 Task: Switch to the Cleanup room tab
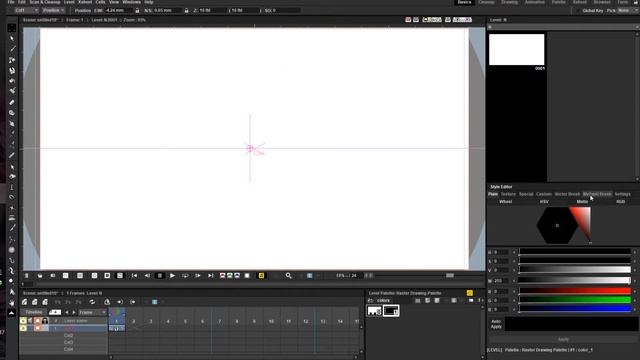pyautogui.click(x=486, y=2)
